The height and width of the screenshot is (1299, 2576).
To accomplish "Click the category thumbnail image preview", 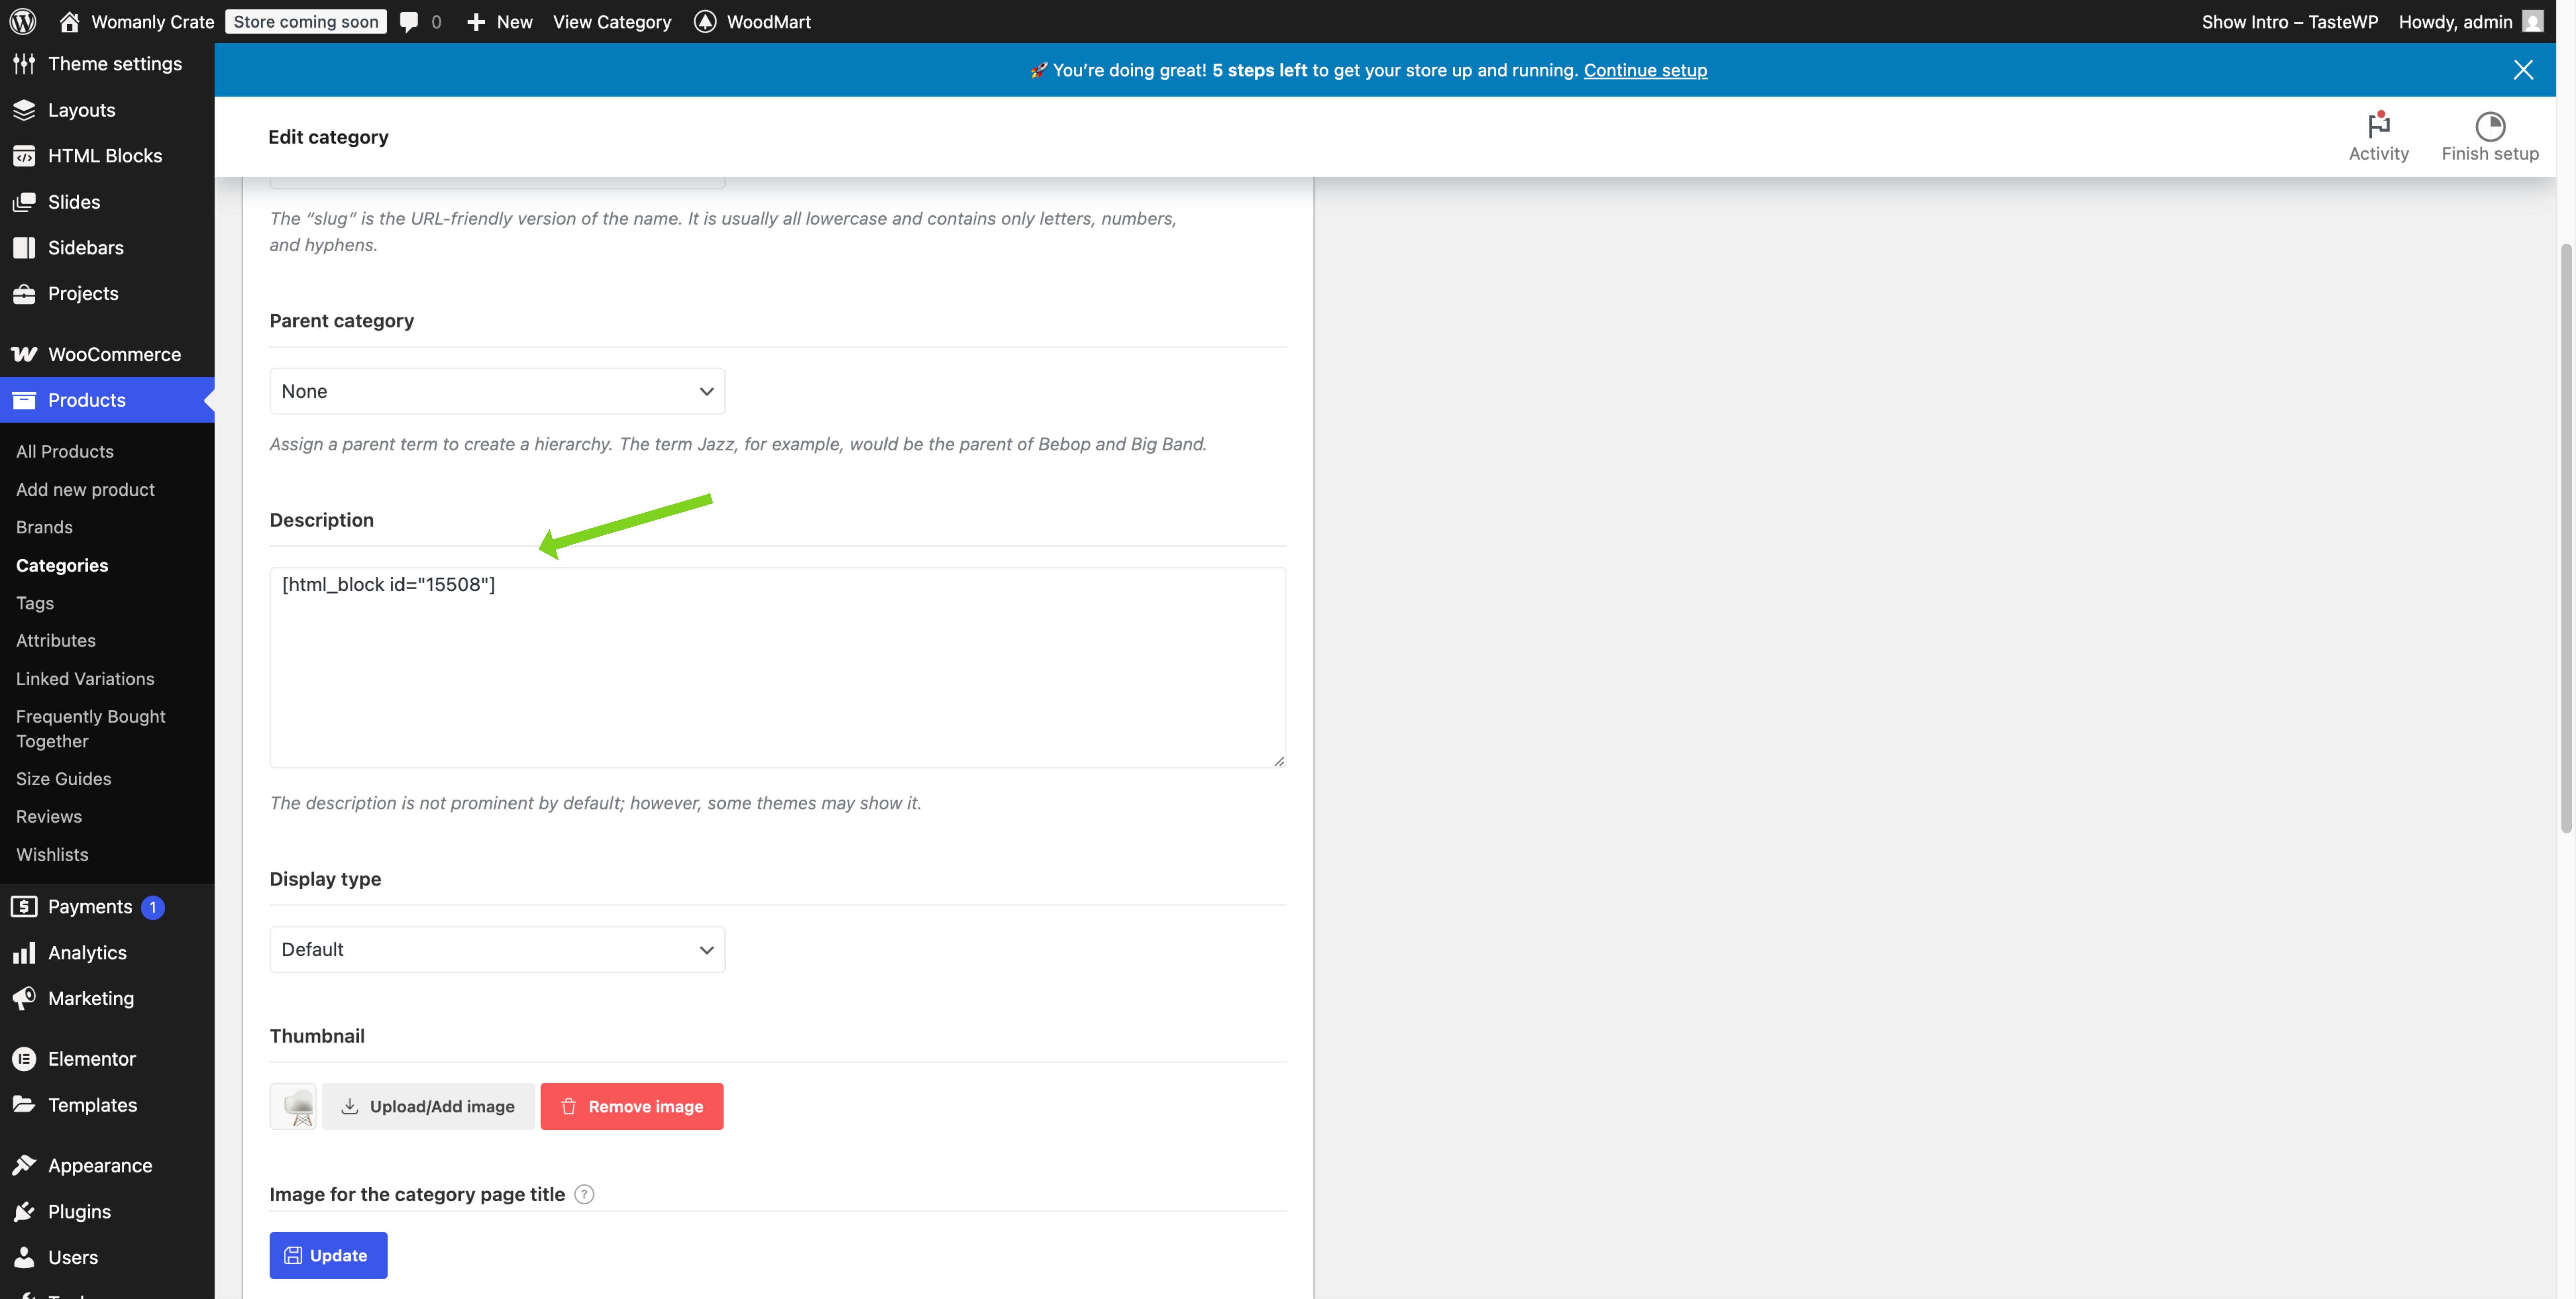I will click(x=293, y=1106).
